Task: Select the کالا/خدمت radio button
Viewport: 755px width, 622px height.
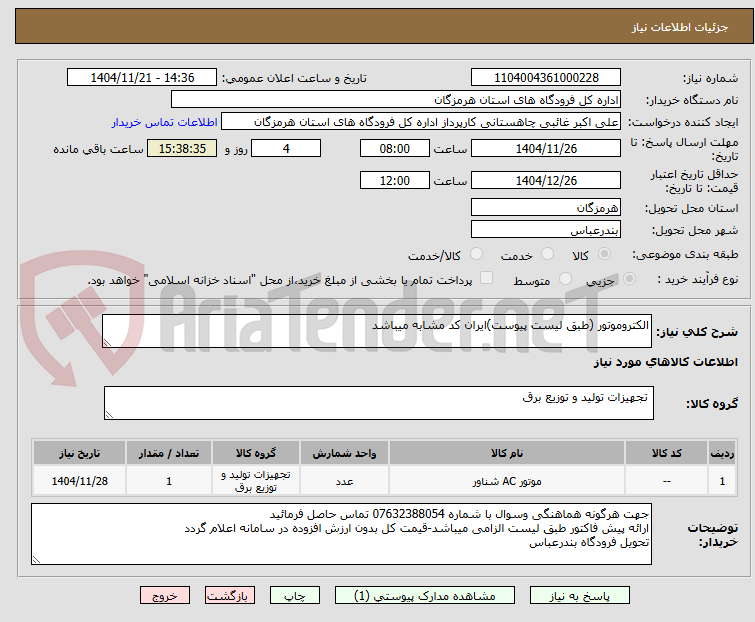Action: click(x=476, y=254)
